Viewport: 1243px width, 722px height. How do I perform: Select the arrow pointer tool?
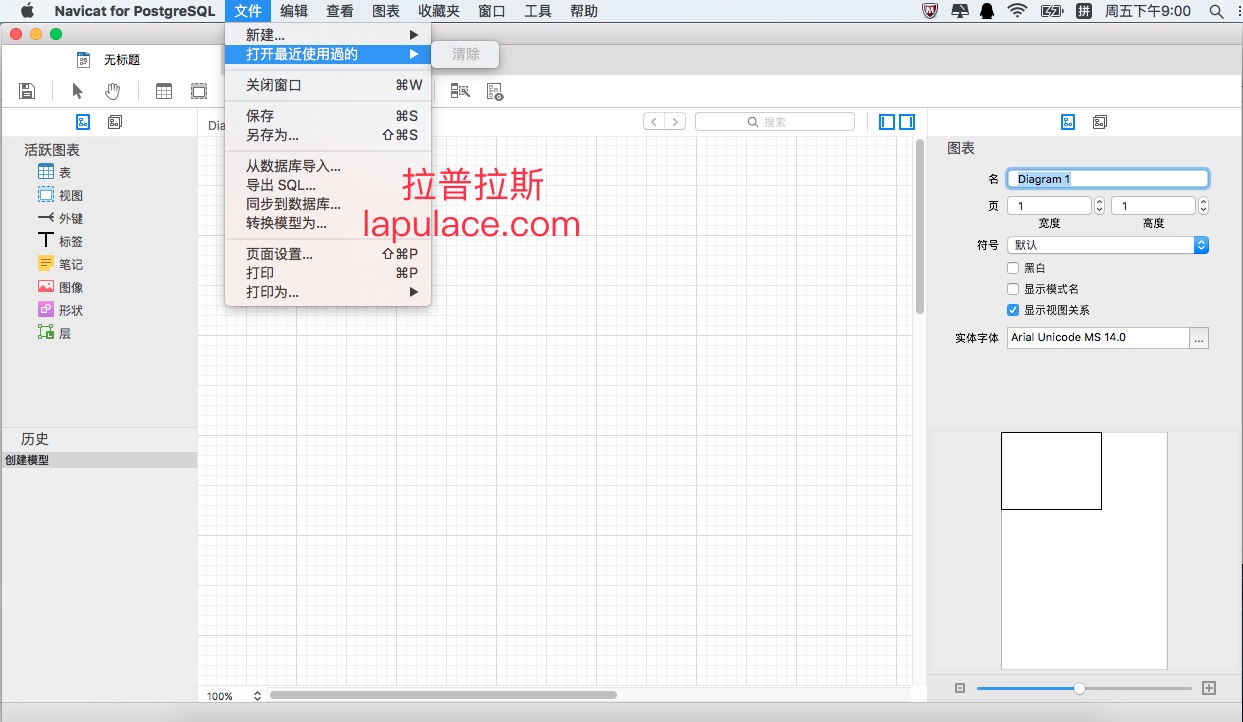[77, 91]
